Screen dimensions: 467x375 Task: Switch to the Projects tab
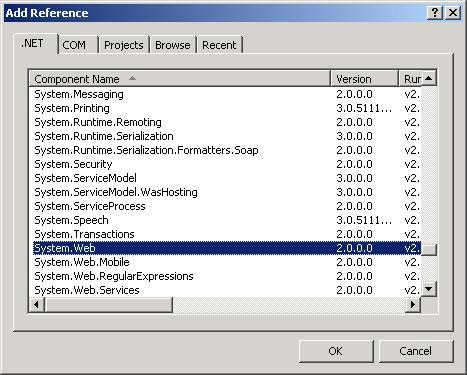pos(124,45)
